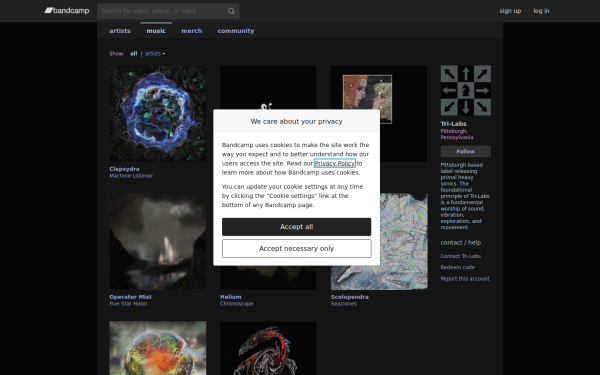600x375 pixels.
Task: Open the Operator Mist title link
Action: coord(130,297)
